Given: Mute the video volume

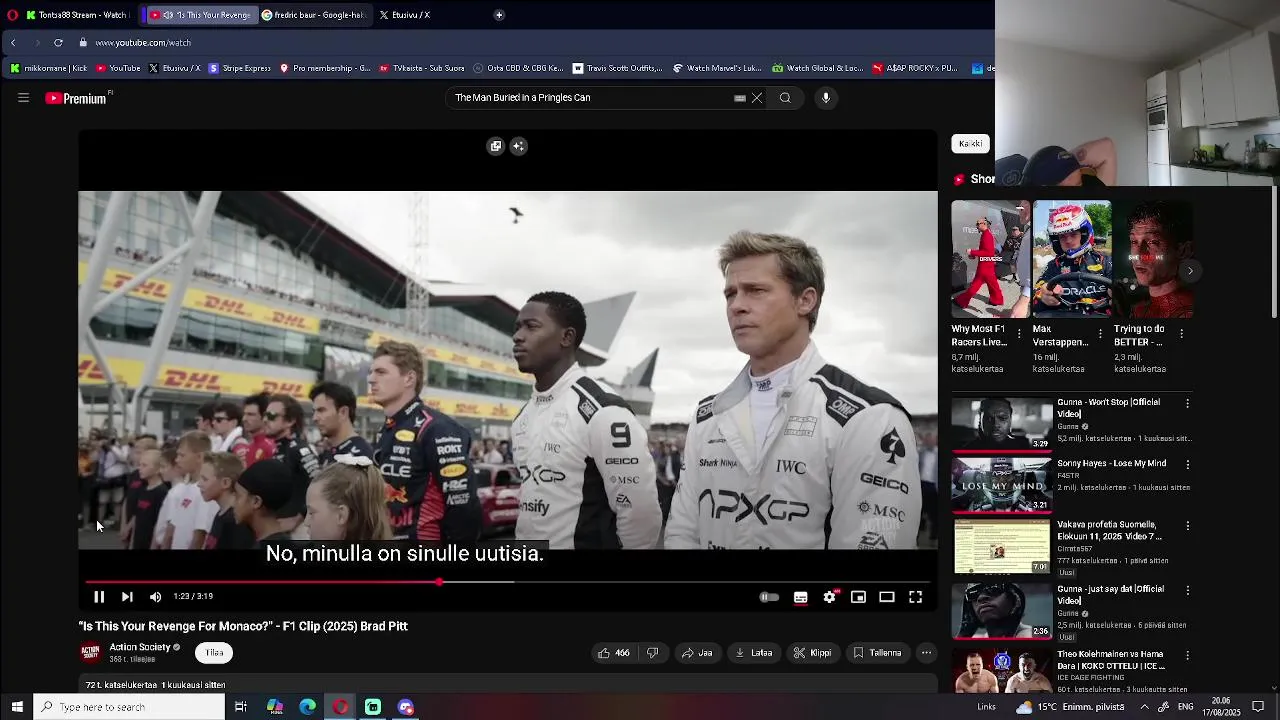Looking at the screenshot, I should coord(155,597).
